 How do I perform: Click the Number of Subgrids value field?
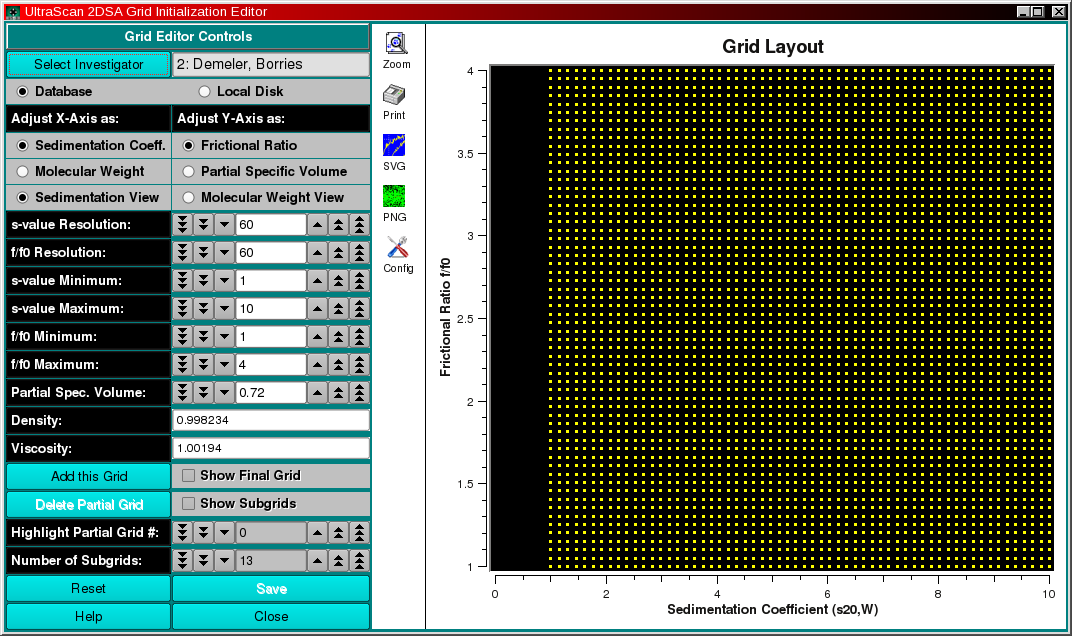coord(271,561)
